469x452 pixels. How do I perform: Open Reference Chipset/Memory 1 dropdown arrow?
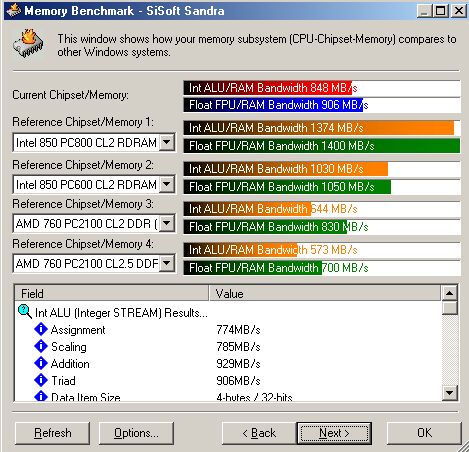tap(167, 143)
